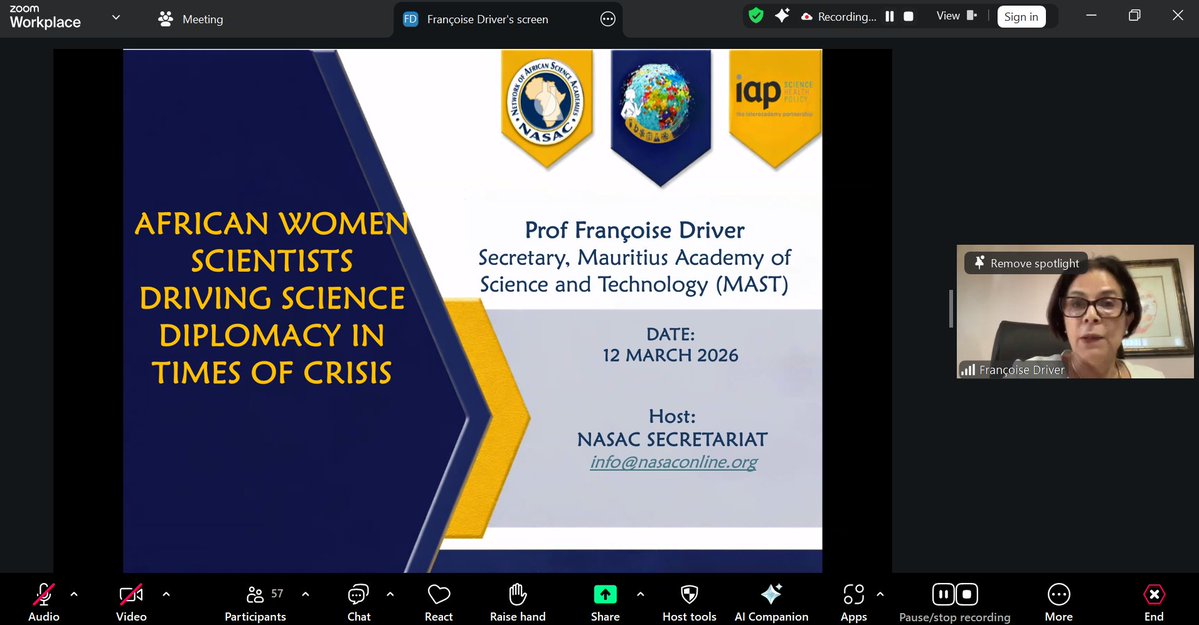Open the Participants list
The image size is (1199, 625).
254,598
